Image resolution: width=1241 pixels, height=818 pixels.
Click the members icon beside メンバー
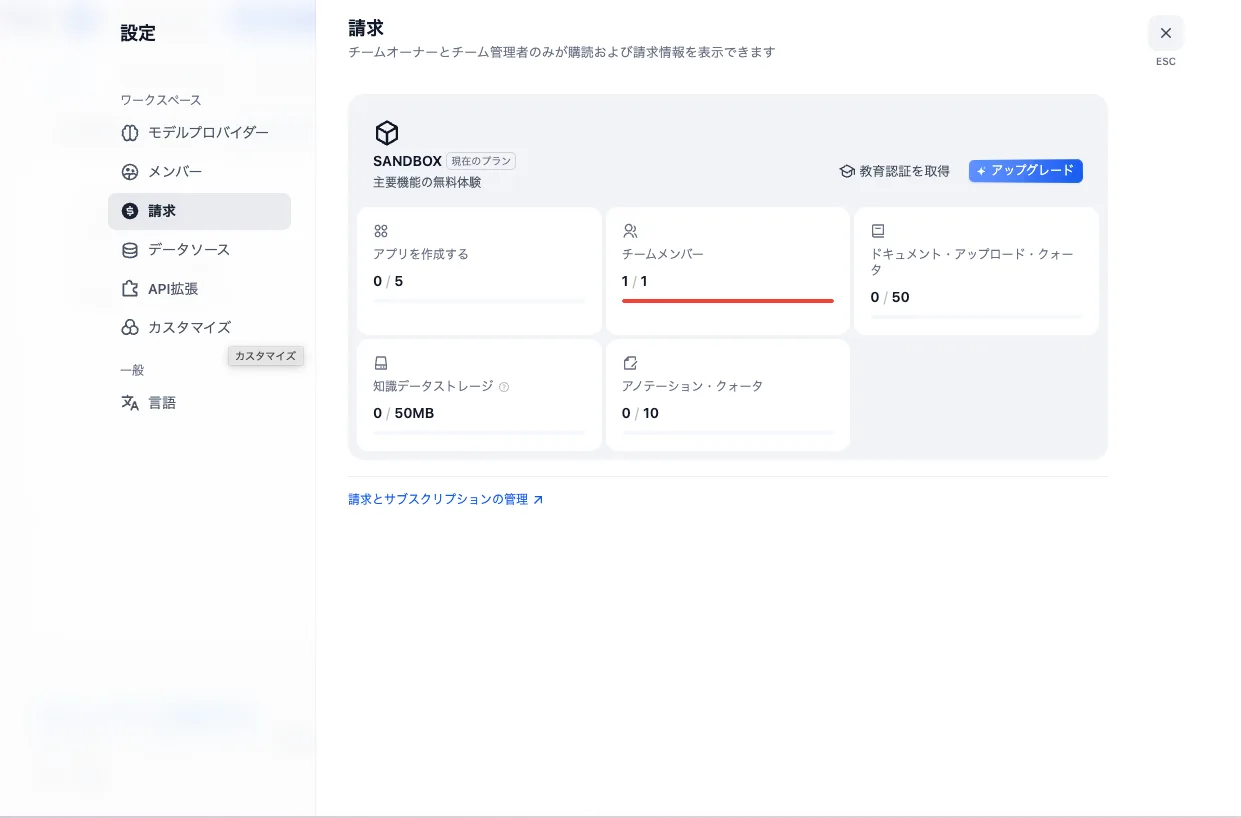[130, 172]
